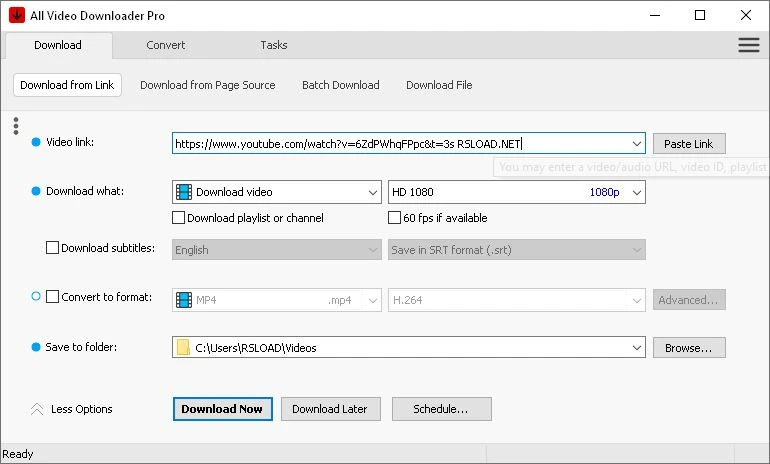Click the app logo in title bar

coord(16,15)
